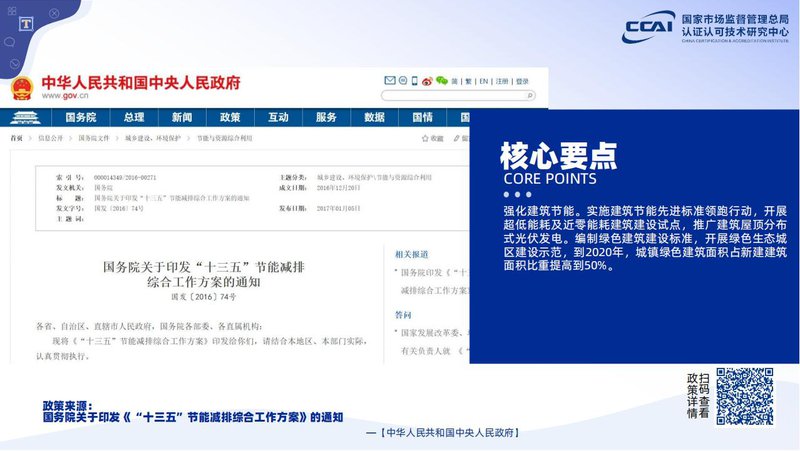This screenshot has height=451, width=800.
Task: Click the CCAI logo
Action: pyautogui.click(x=648, y=27)
